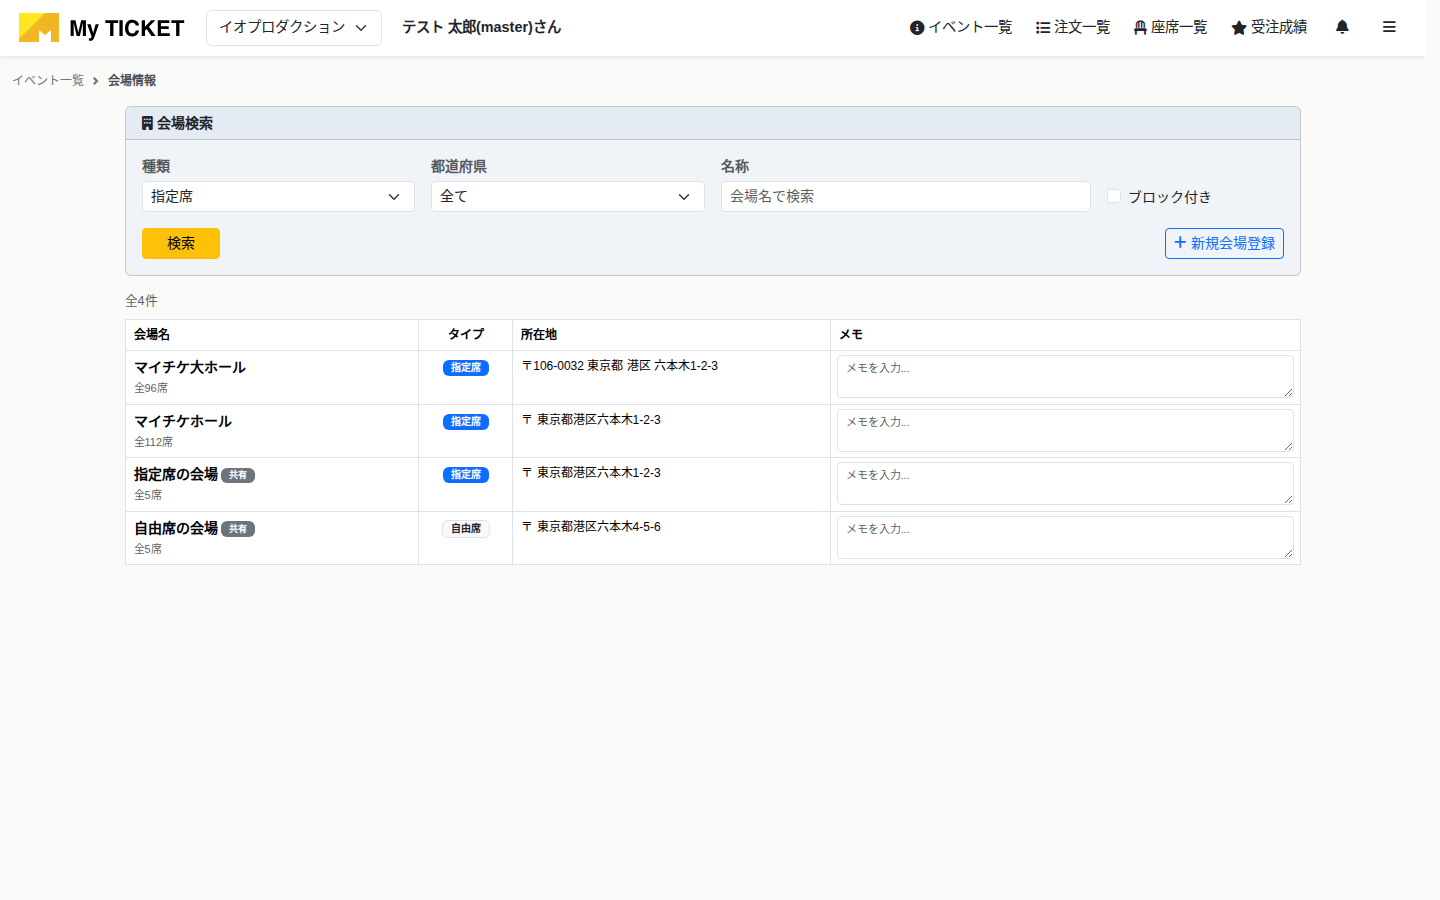1440x900 pixels.
Task: Open the マイチケ大ホール venue
Action: tap(190, 367)
